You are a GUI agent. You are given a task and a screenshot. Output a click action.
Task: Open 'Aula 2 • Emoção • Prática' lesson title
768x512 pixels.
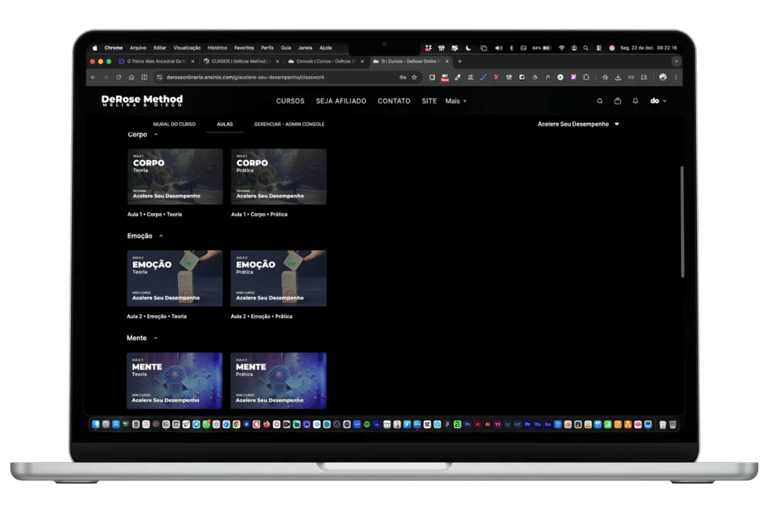261,317
